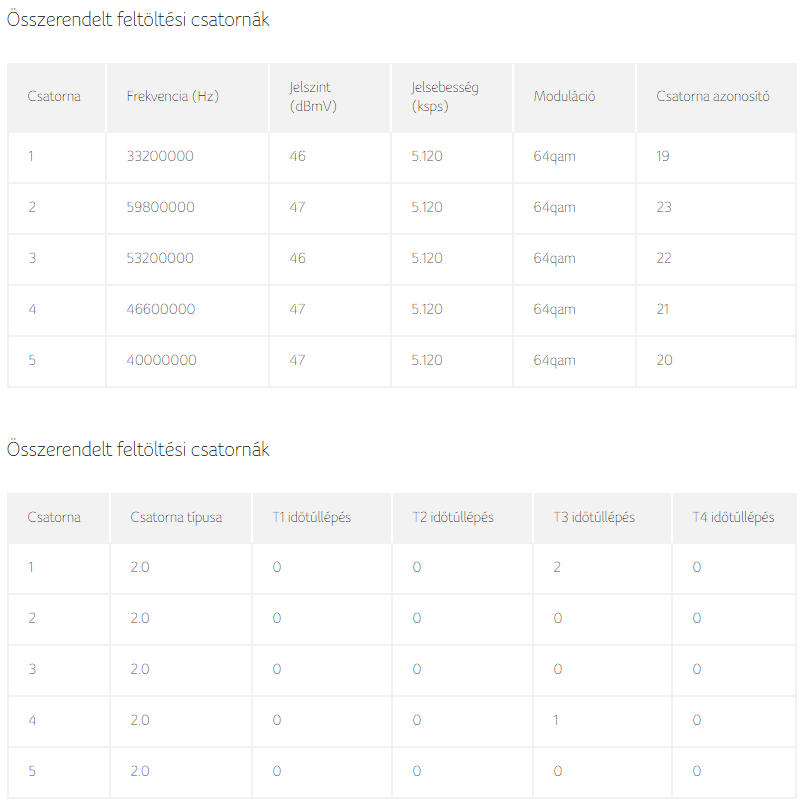
Task: Click the 46600000 frequency cell
Action: click(160, 309)
